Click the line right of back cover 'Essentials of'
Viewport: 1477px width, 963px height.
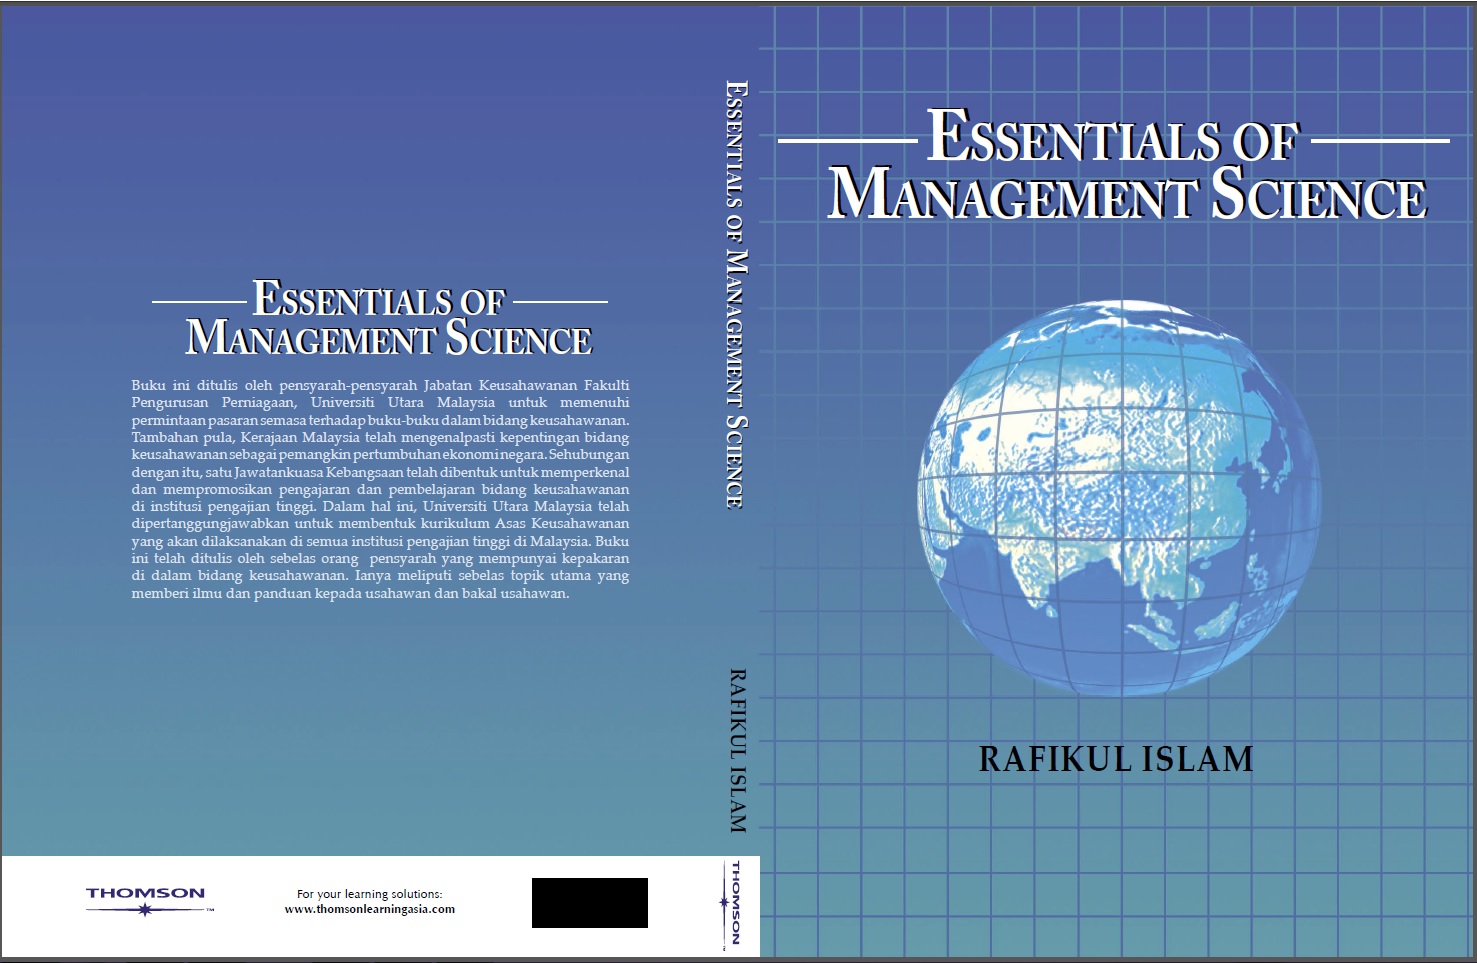(x=560, y=301)
